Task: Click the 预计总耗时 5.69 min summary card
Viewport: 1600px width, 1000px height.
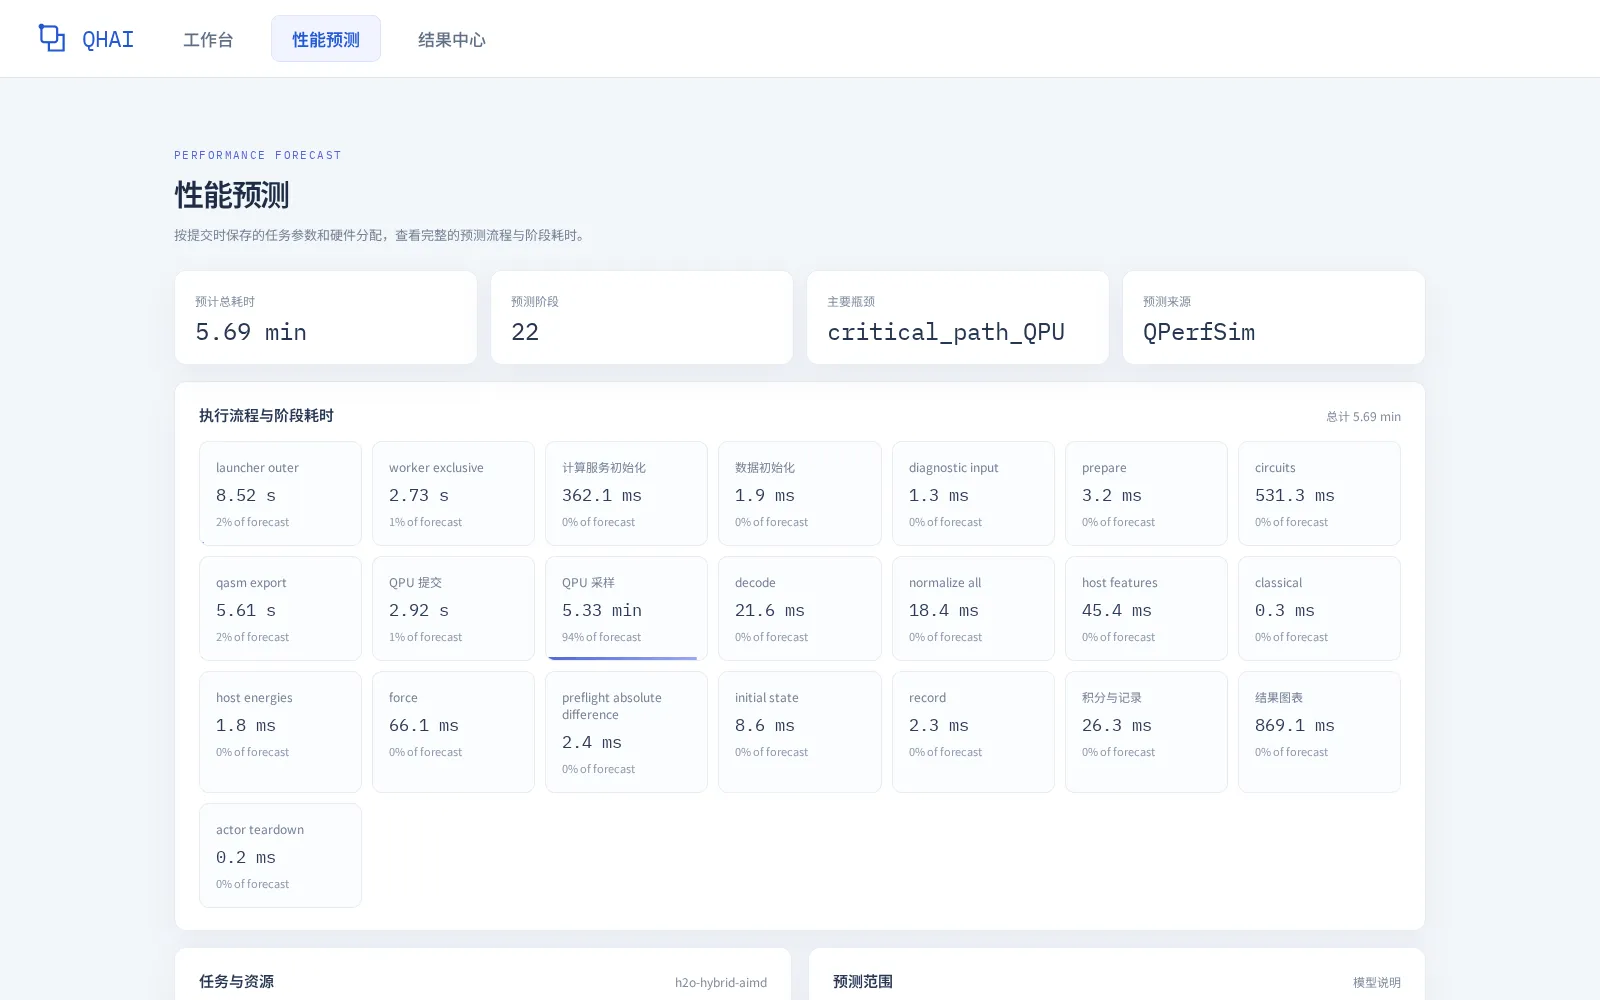Action: 326,318
